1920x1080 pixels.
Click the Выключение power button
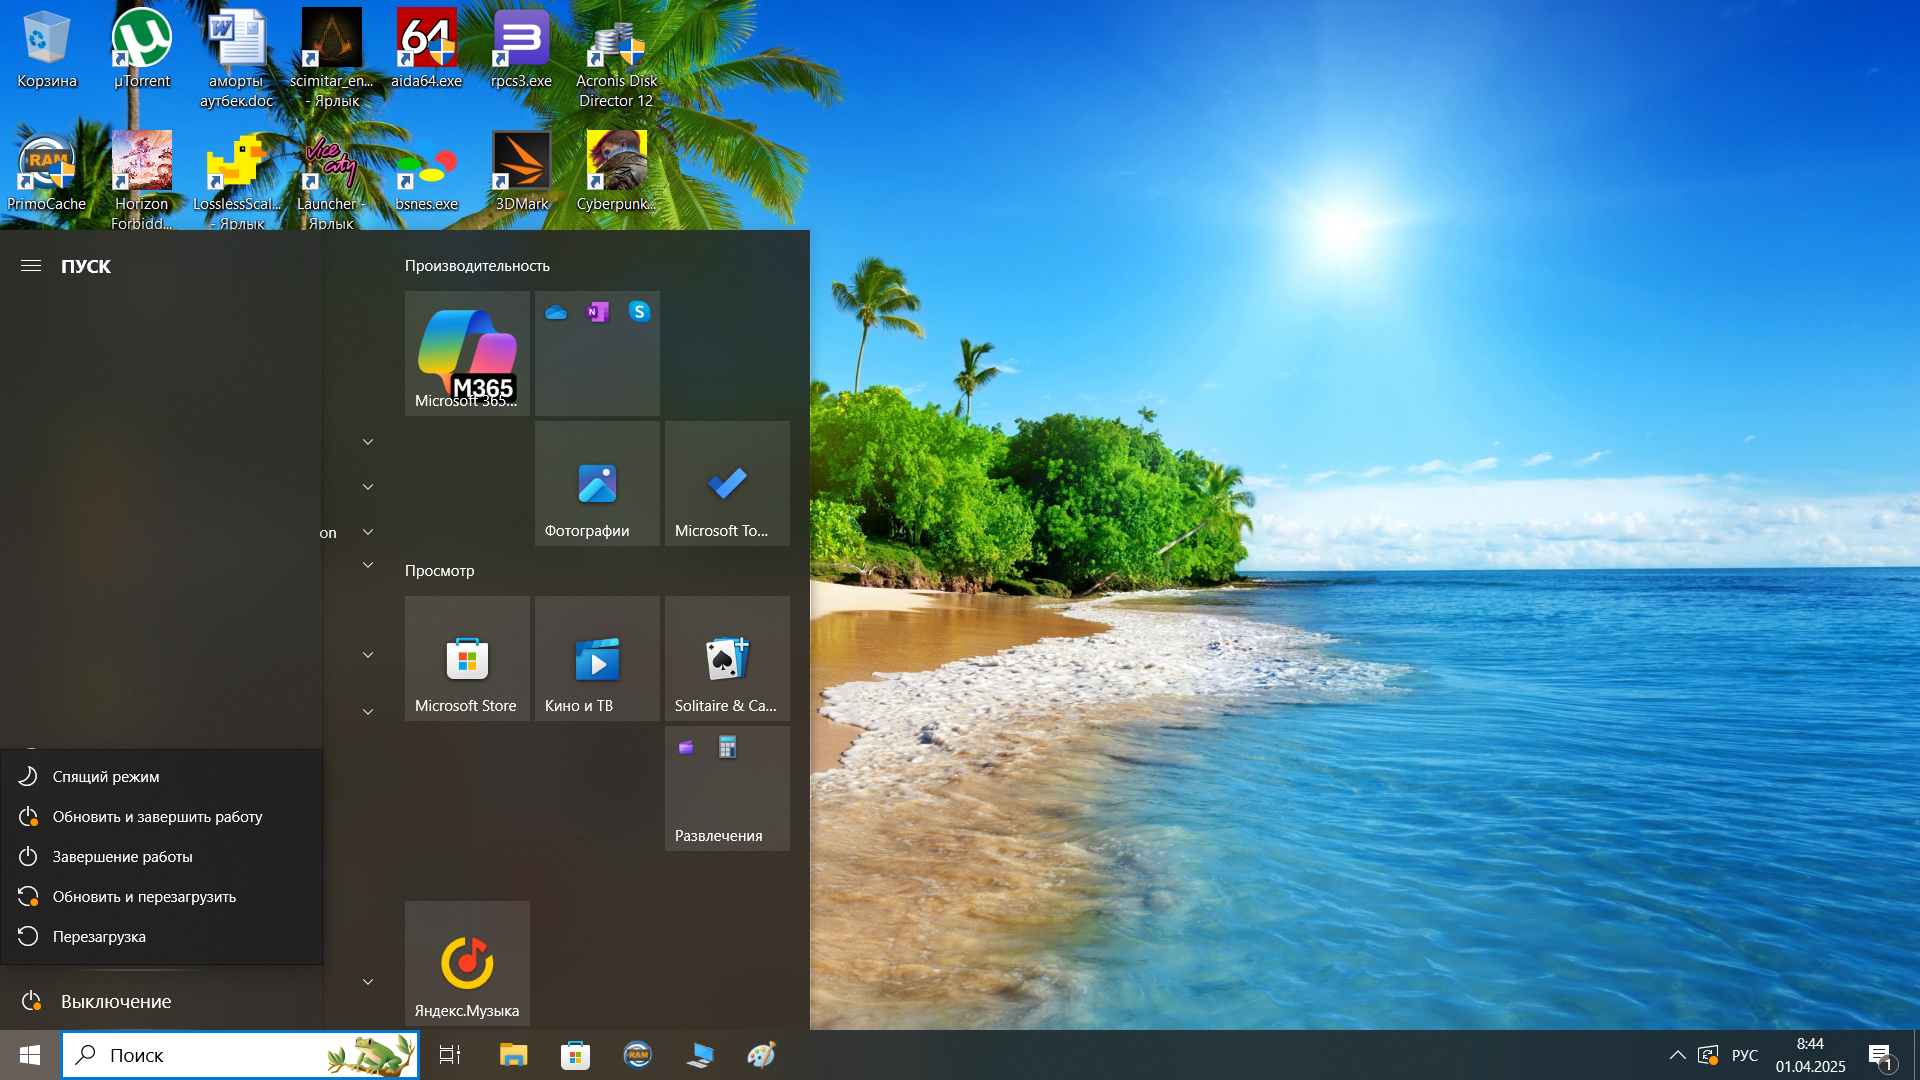point(115,1001)
